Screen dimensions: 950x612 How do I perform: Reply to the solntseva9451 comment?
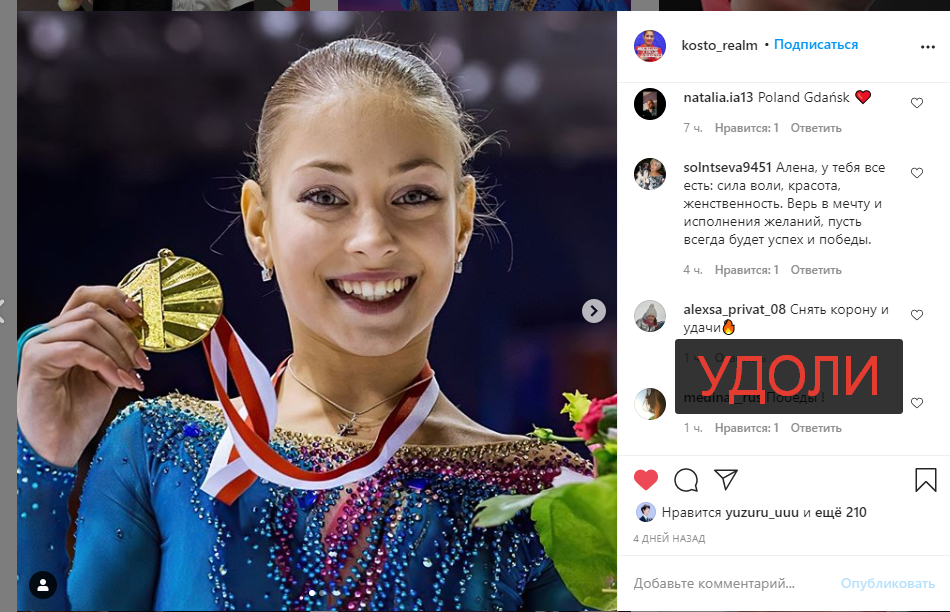(x=815, y=270)
